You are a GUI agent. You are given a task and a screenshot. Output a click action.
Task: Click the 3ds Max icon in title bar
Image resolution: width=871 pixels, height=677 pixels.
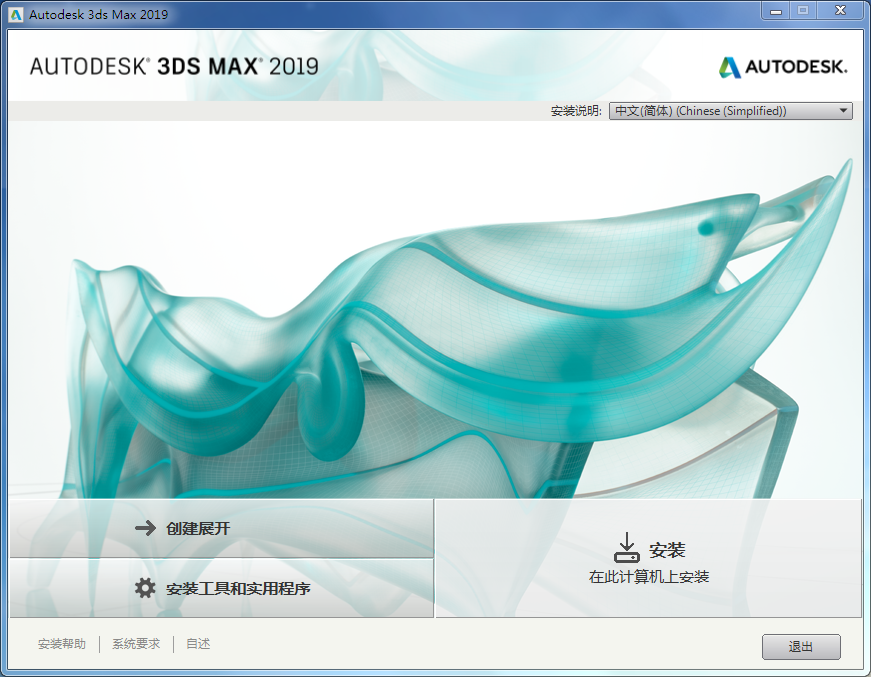coord(16,14)
